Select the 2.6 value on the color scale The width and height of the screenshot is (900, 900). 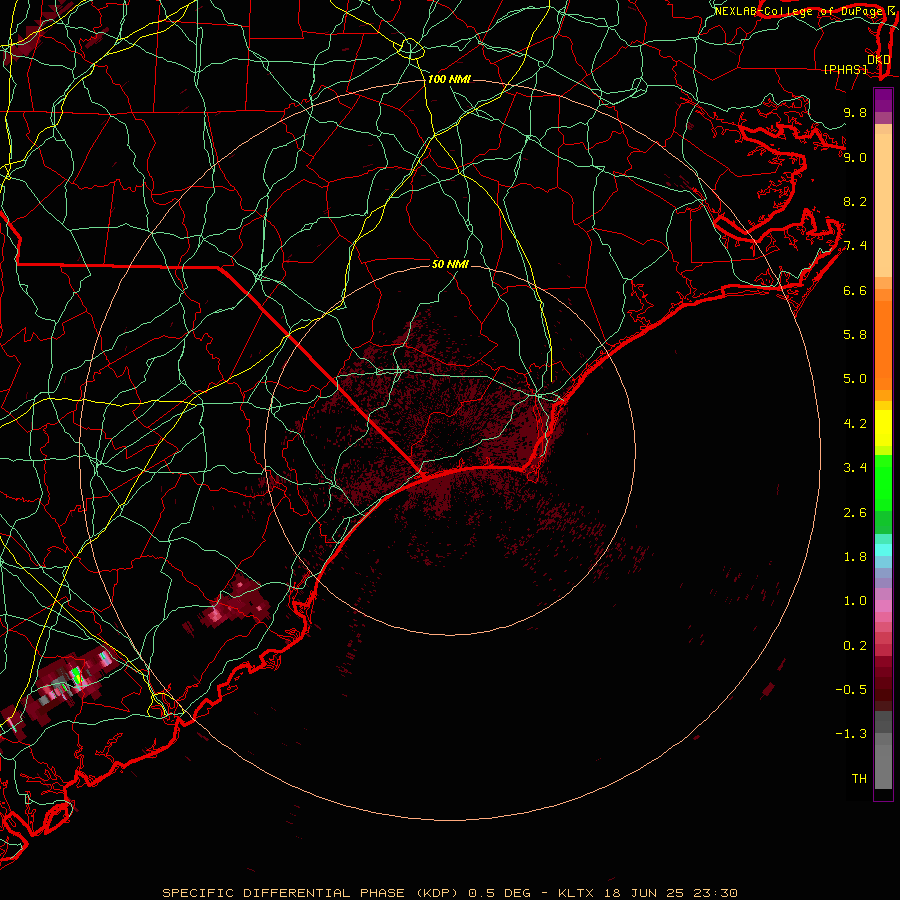[855, 512]
